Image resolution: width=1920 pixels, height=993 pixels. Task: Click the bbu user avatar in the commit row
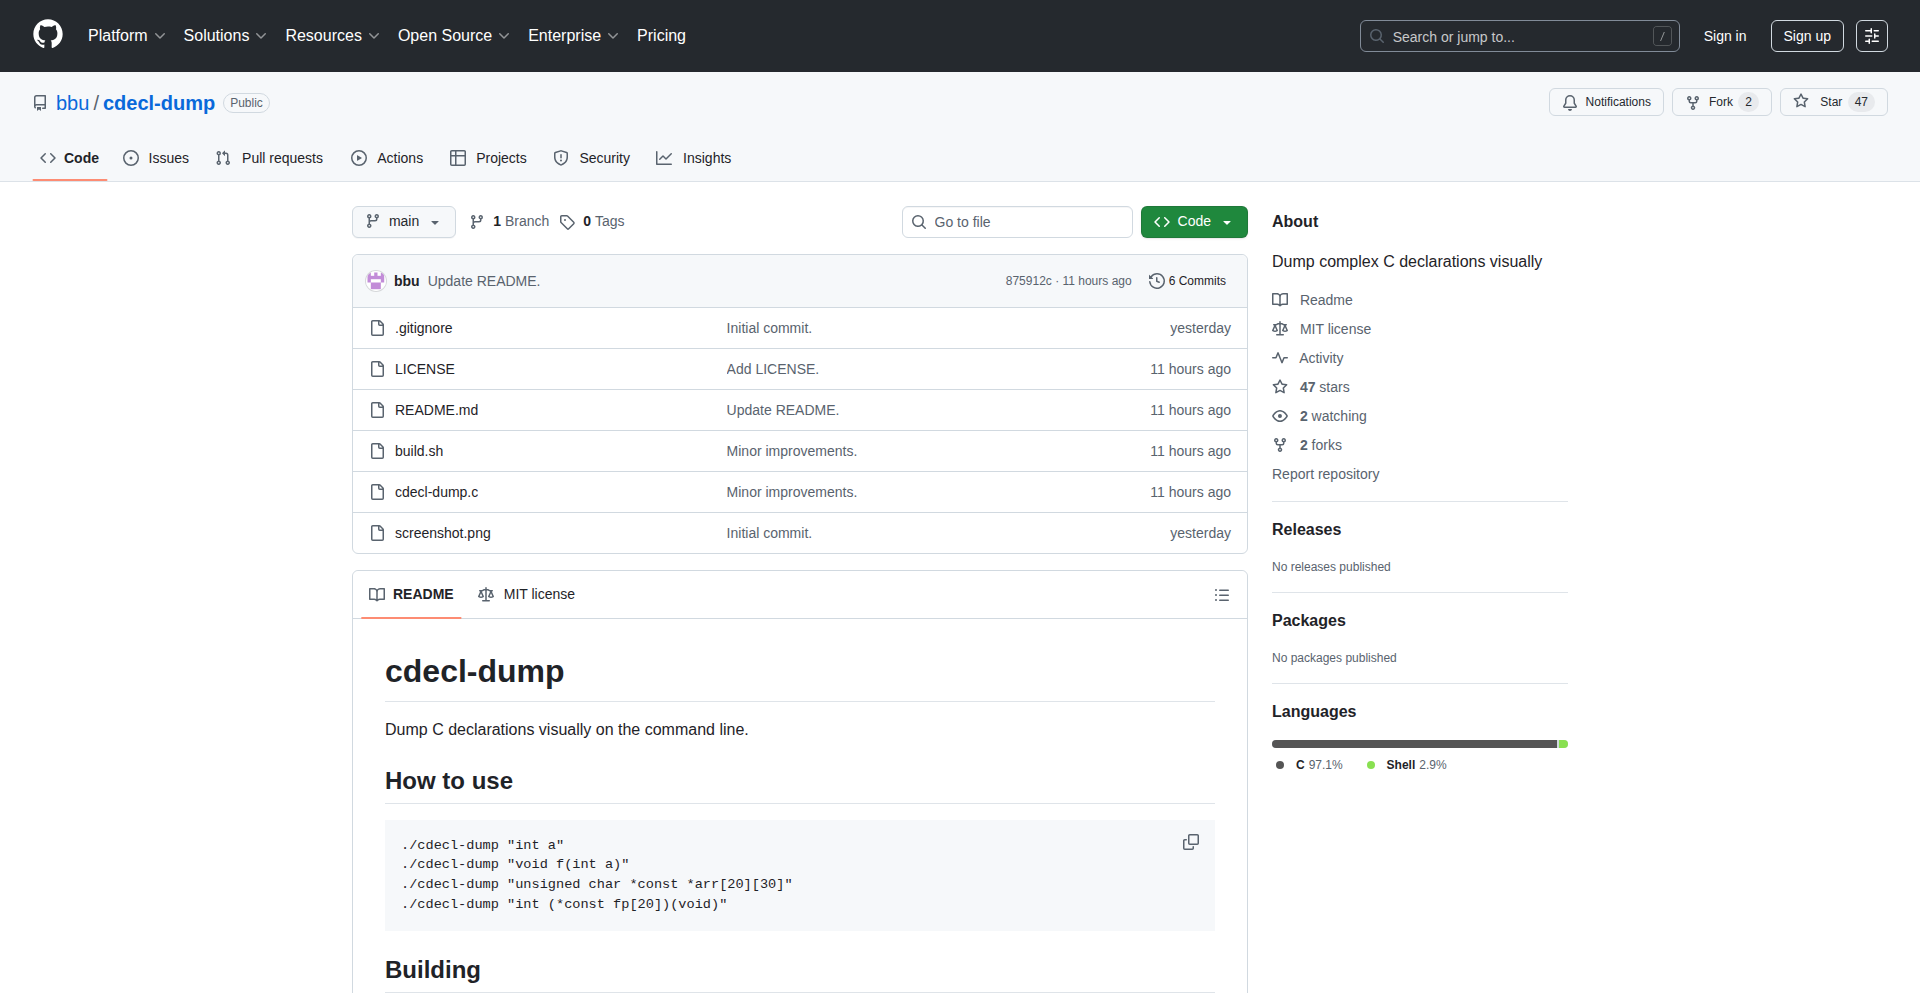click(376, 281)
